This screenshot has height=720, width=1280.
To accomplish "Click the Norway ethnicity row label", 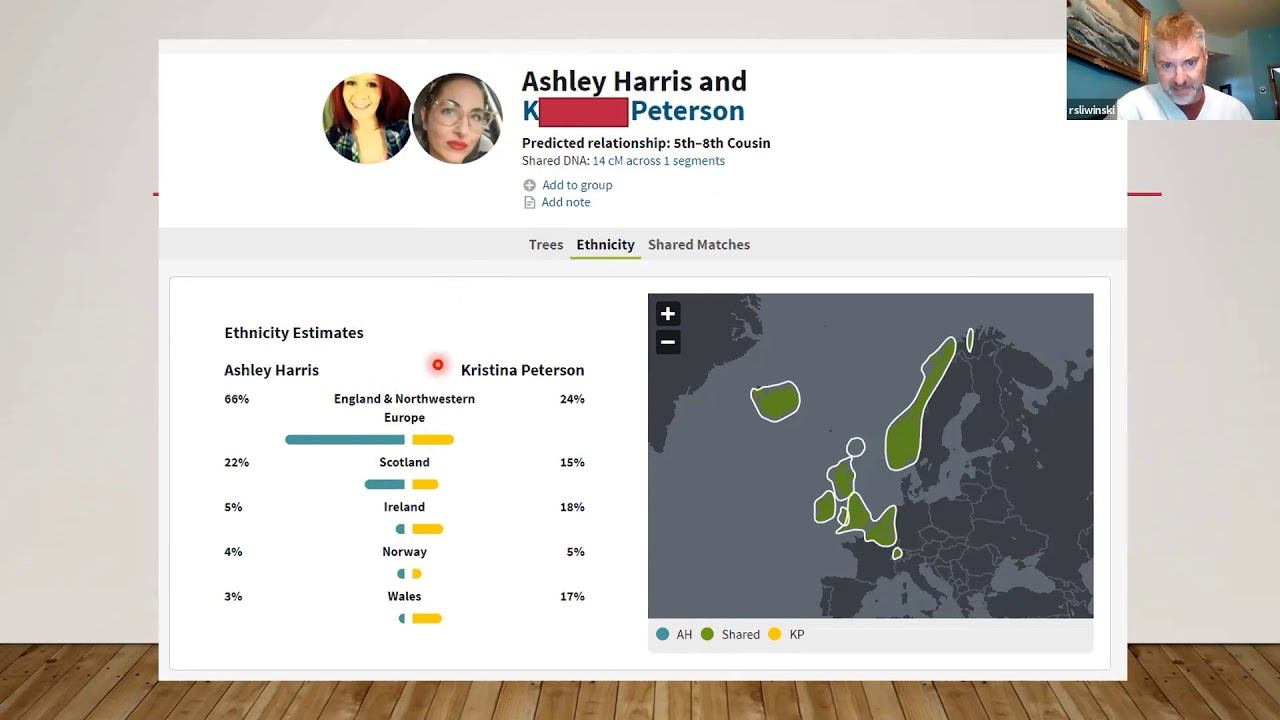I will click(x=404, y=552).
